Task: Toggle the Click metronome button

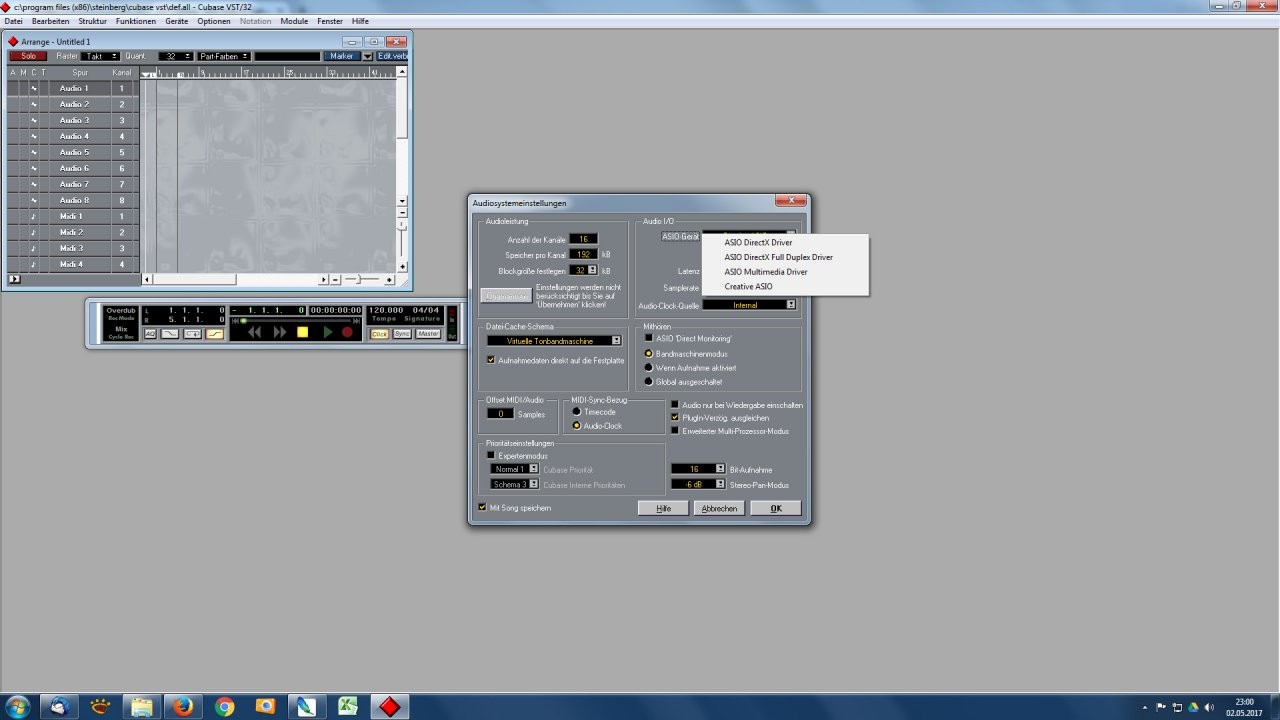Action: pos(379,334)
